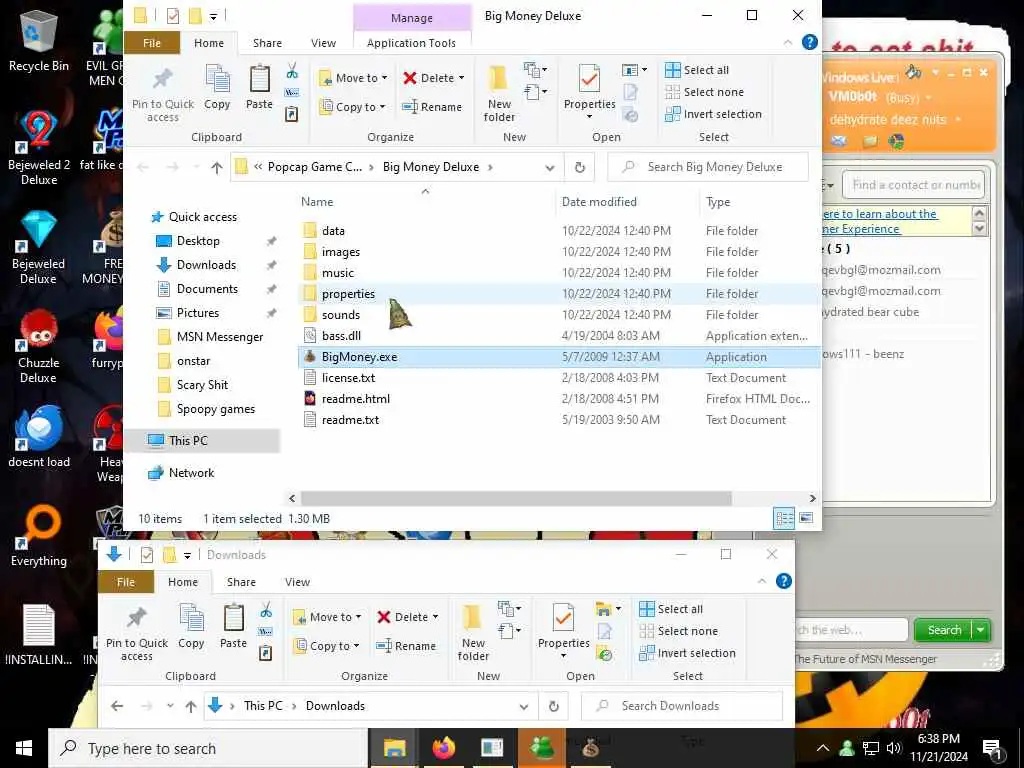Image resolution: width=1024 pixels, height=768 pixels.
Task: Click New folder in Downloads window
Action: [473, 633]
